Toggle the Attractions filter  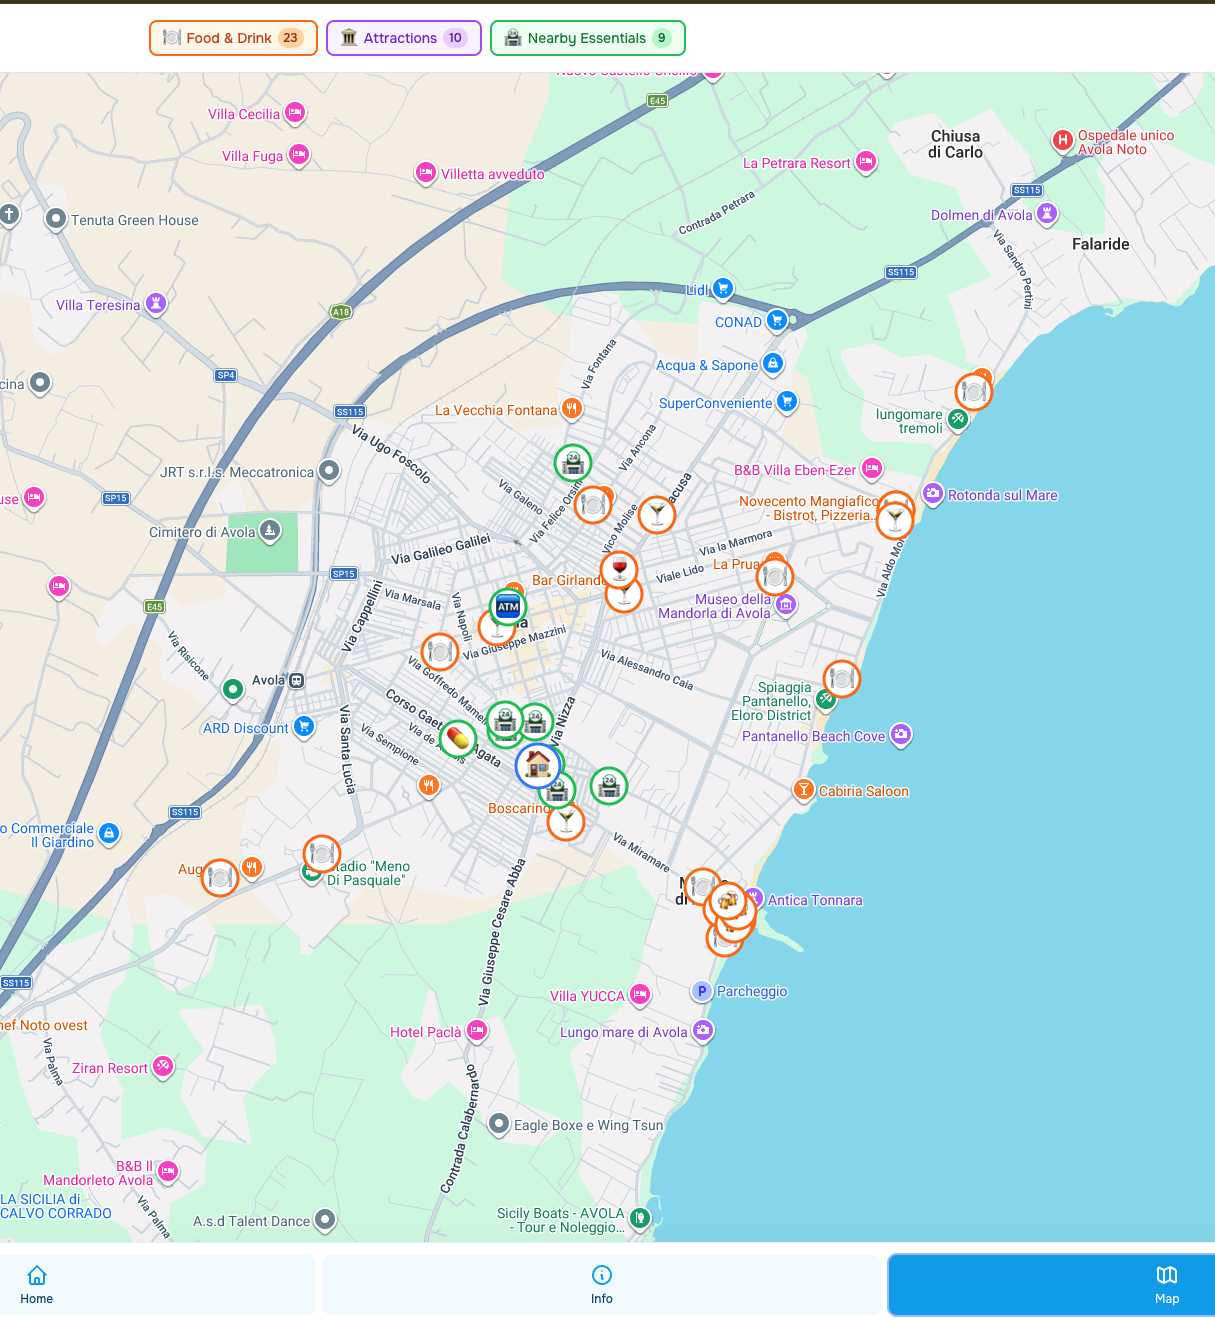coord(404,38)
